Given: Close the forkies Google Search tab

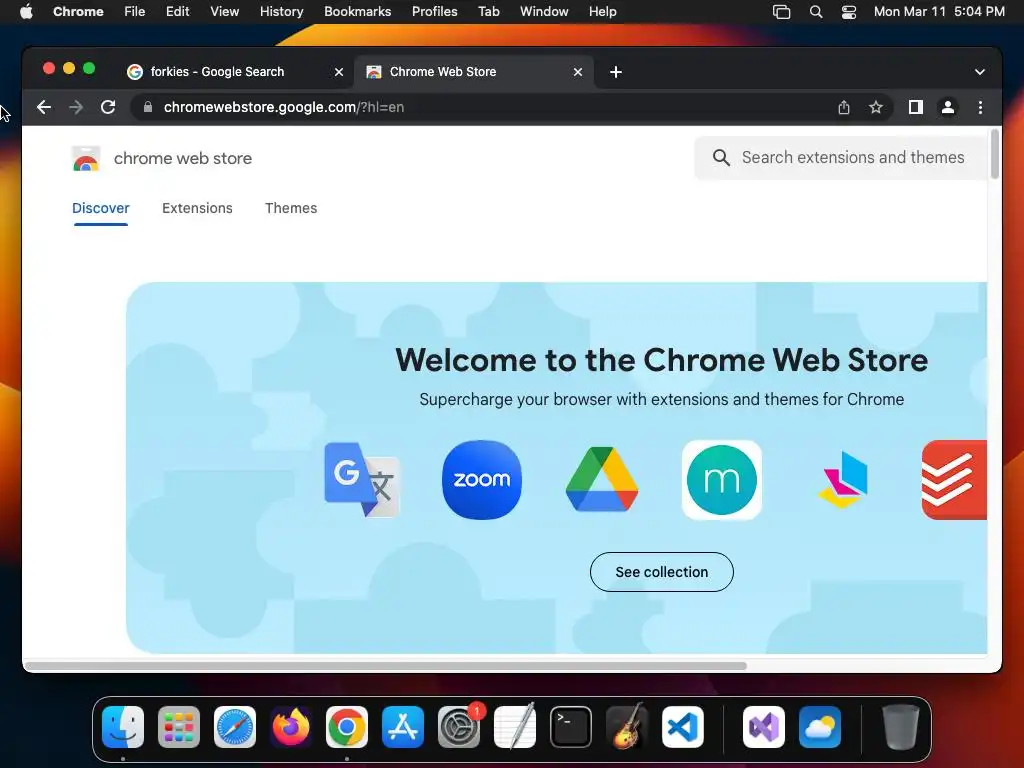Looking at the screenshot, I should point(339,72).
